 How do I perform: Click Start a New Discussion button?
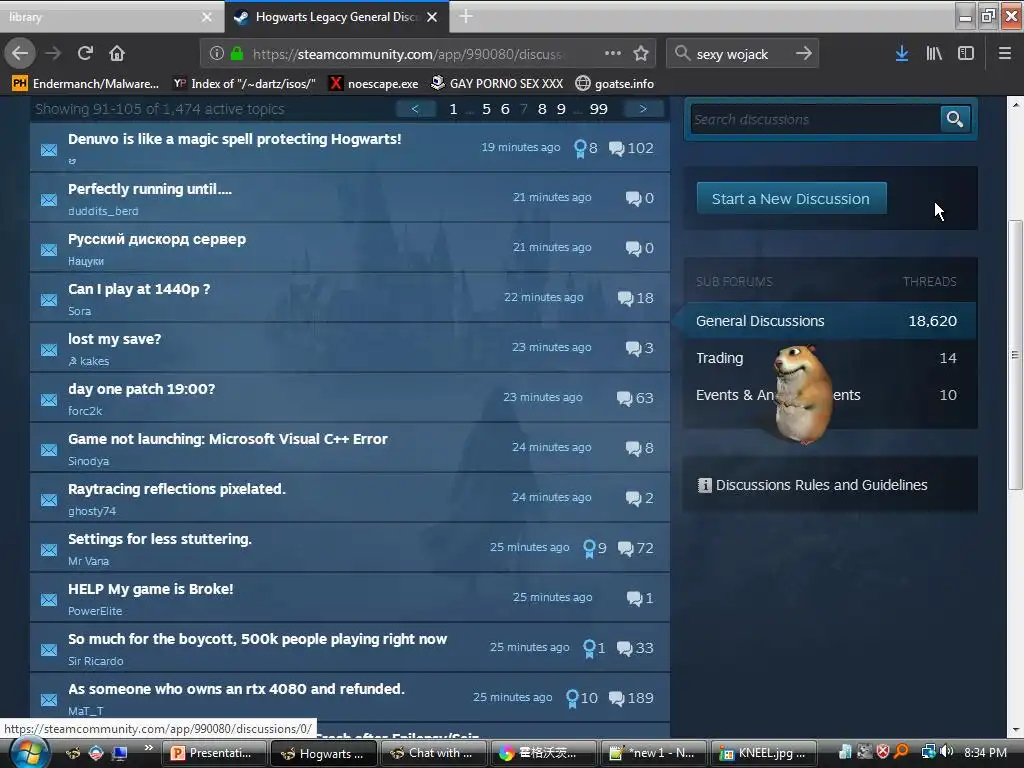tap(791, 199)
